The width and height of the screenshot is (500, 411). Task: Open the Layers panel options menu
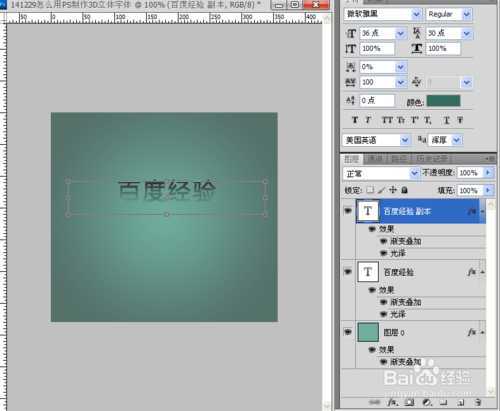[490, 159]
